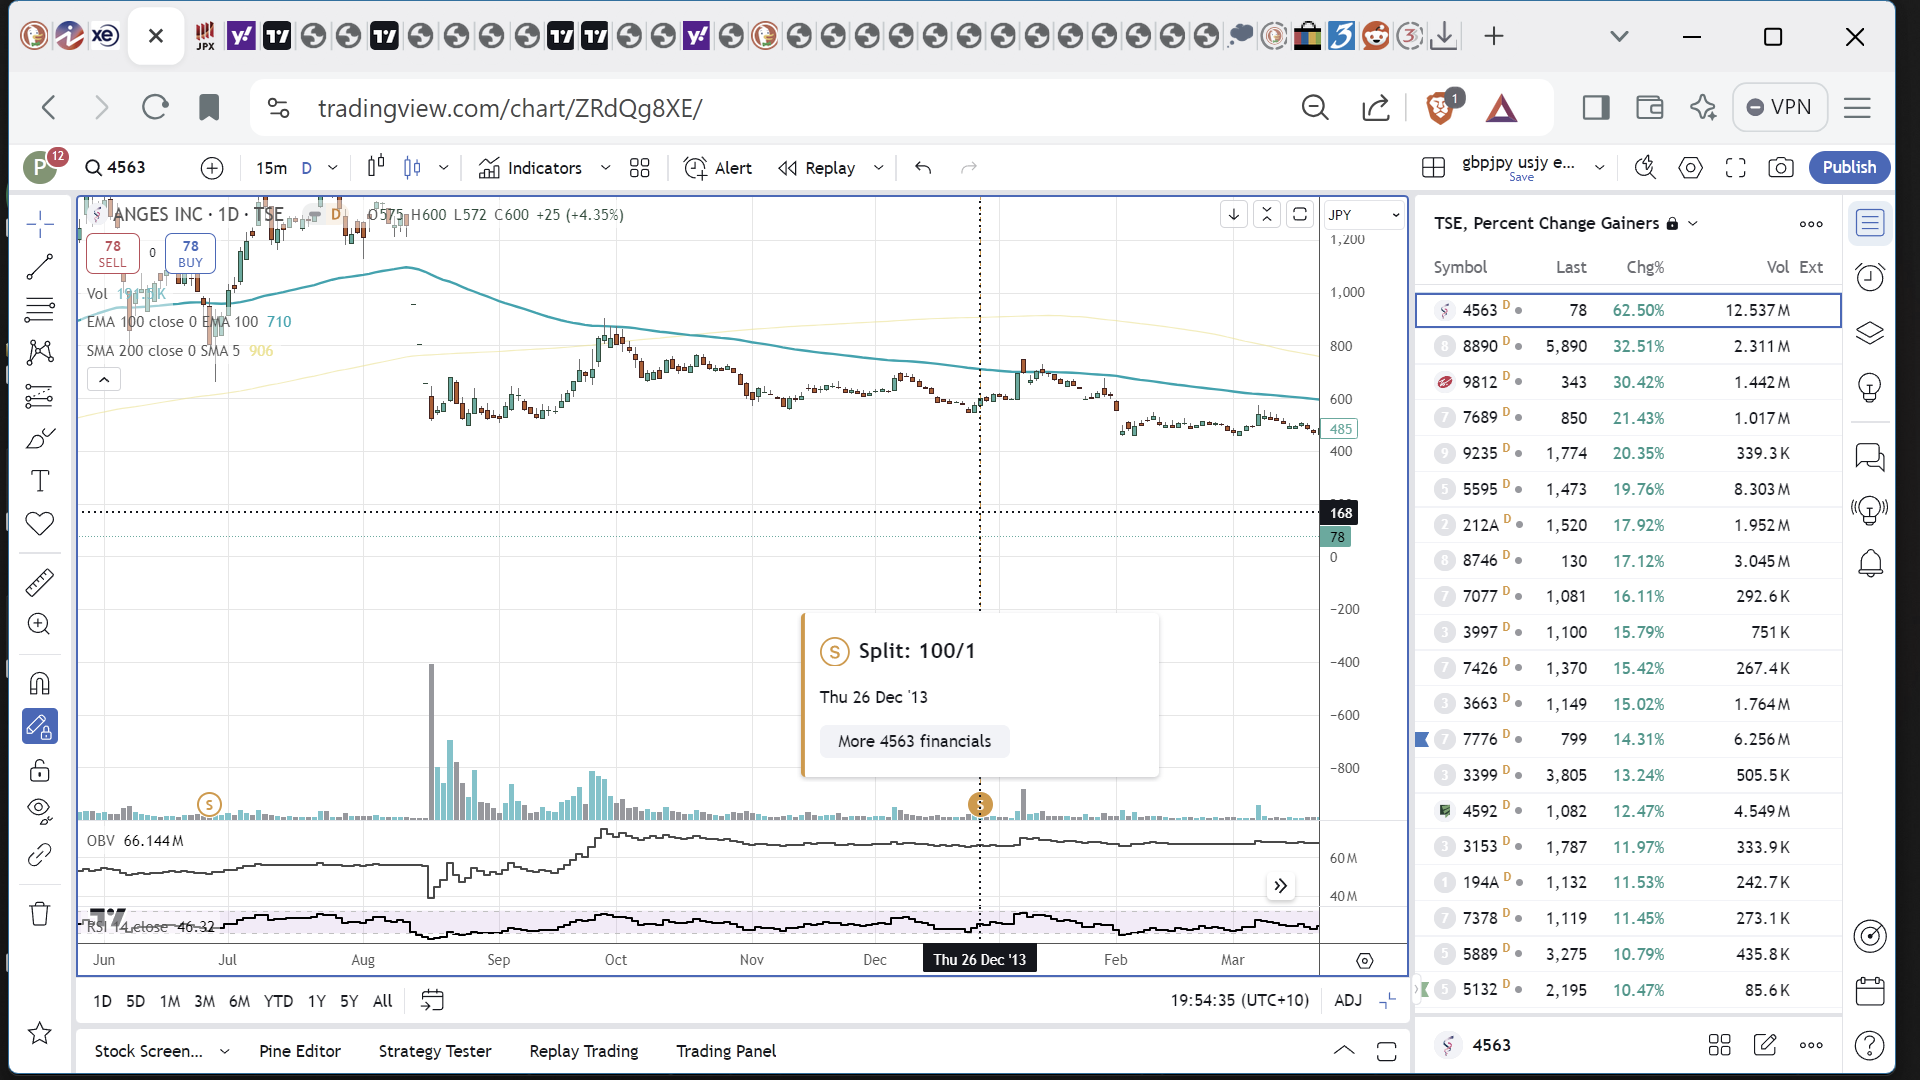Toggle ADJ dividend-adjusted data
1920x1080 pixels.
tap(1348, 1001)
